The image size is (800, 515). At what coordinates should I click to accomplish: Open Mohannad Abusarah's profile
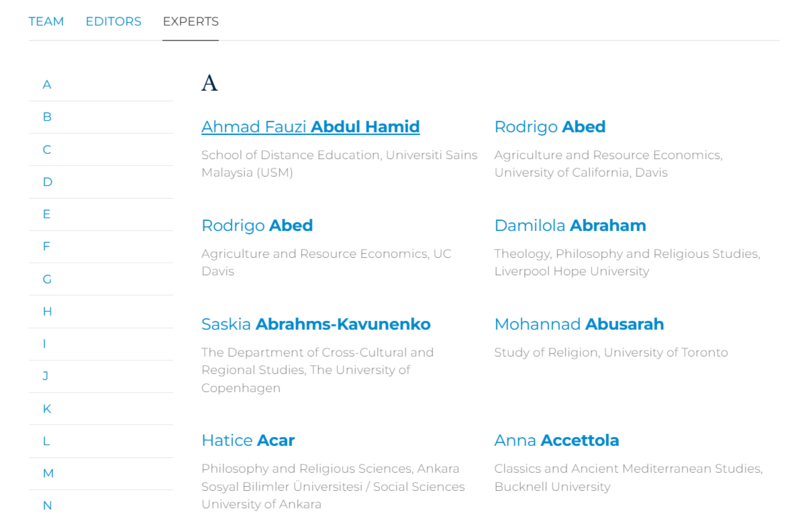tap(578, 324)
